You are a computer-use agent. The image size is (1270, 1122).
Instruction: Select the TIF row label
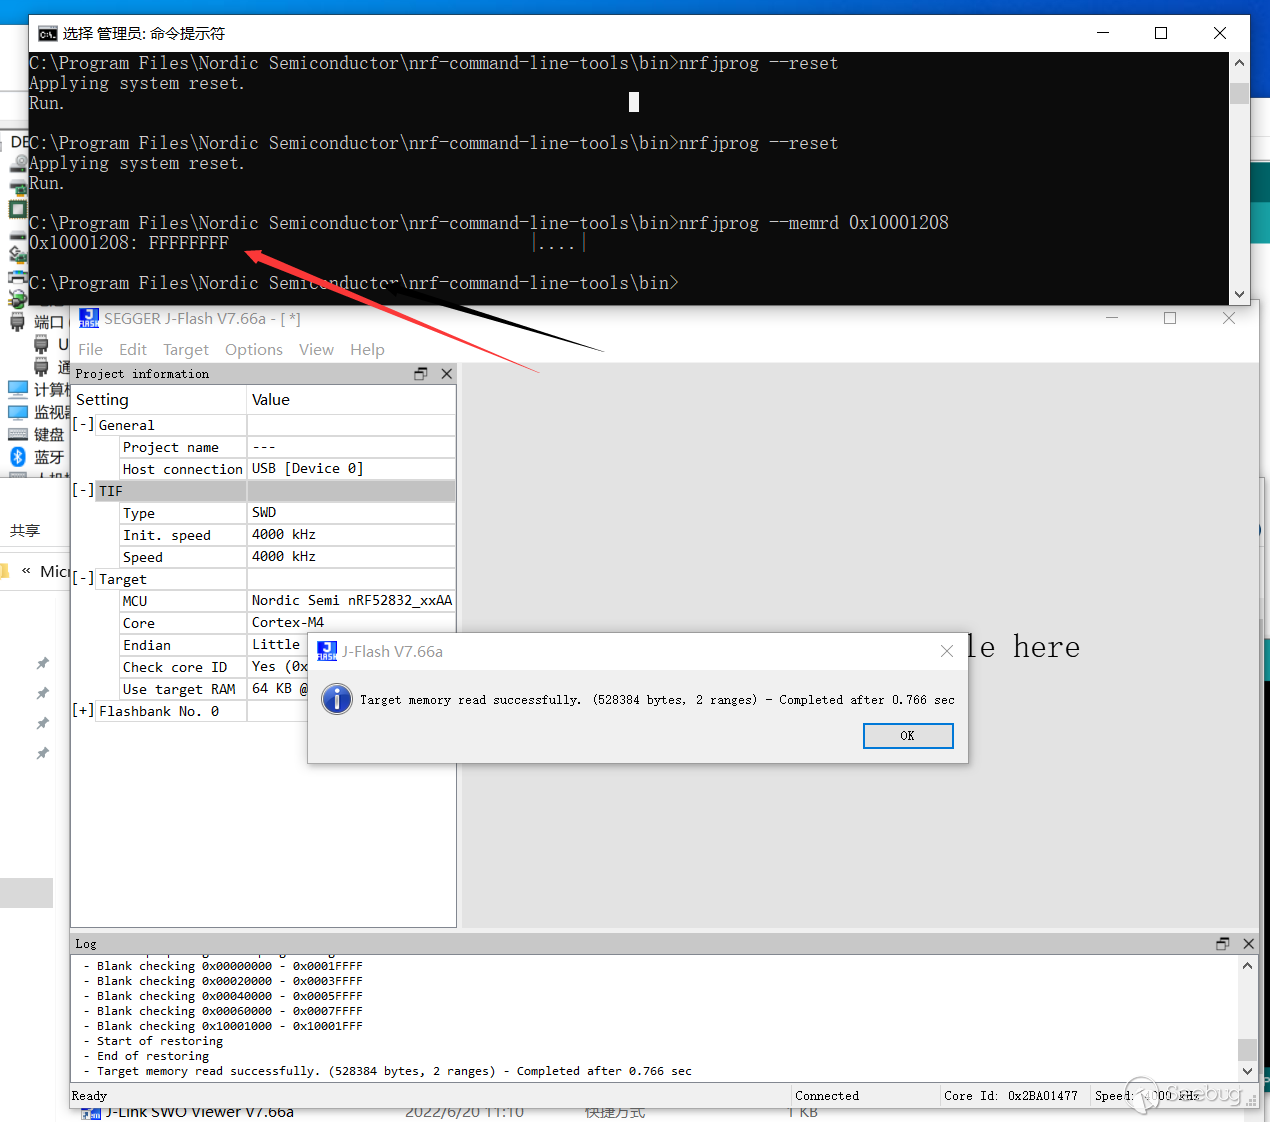(110, 491)
